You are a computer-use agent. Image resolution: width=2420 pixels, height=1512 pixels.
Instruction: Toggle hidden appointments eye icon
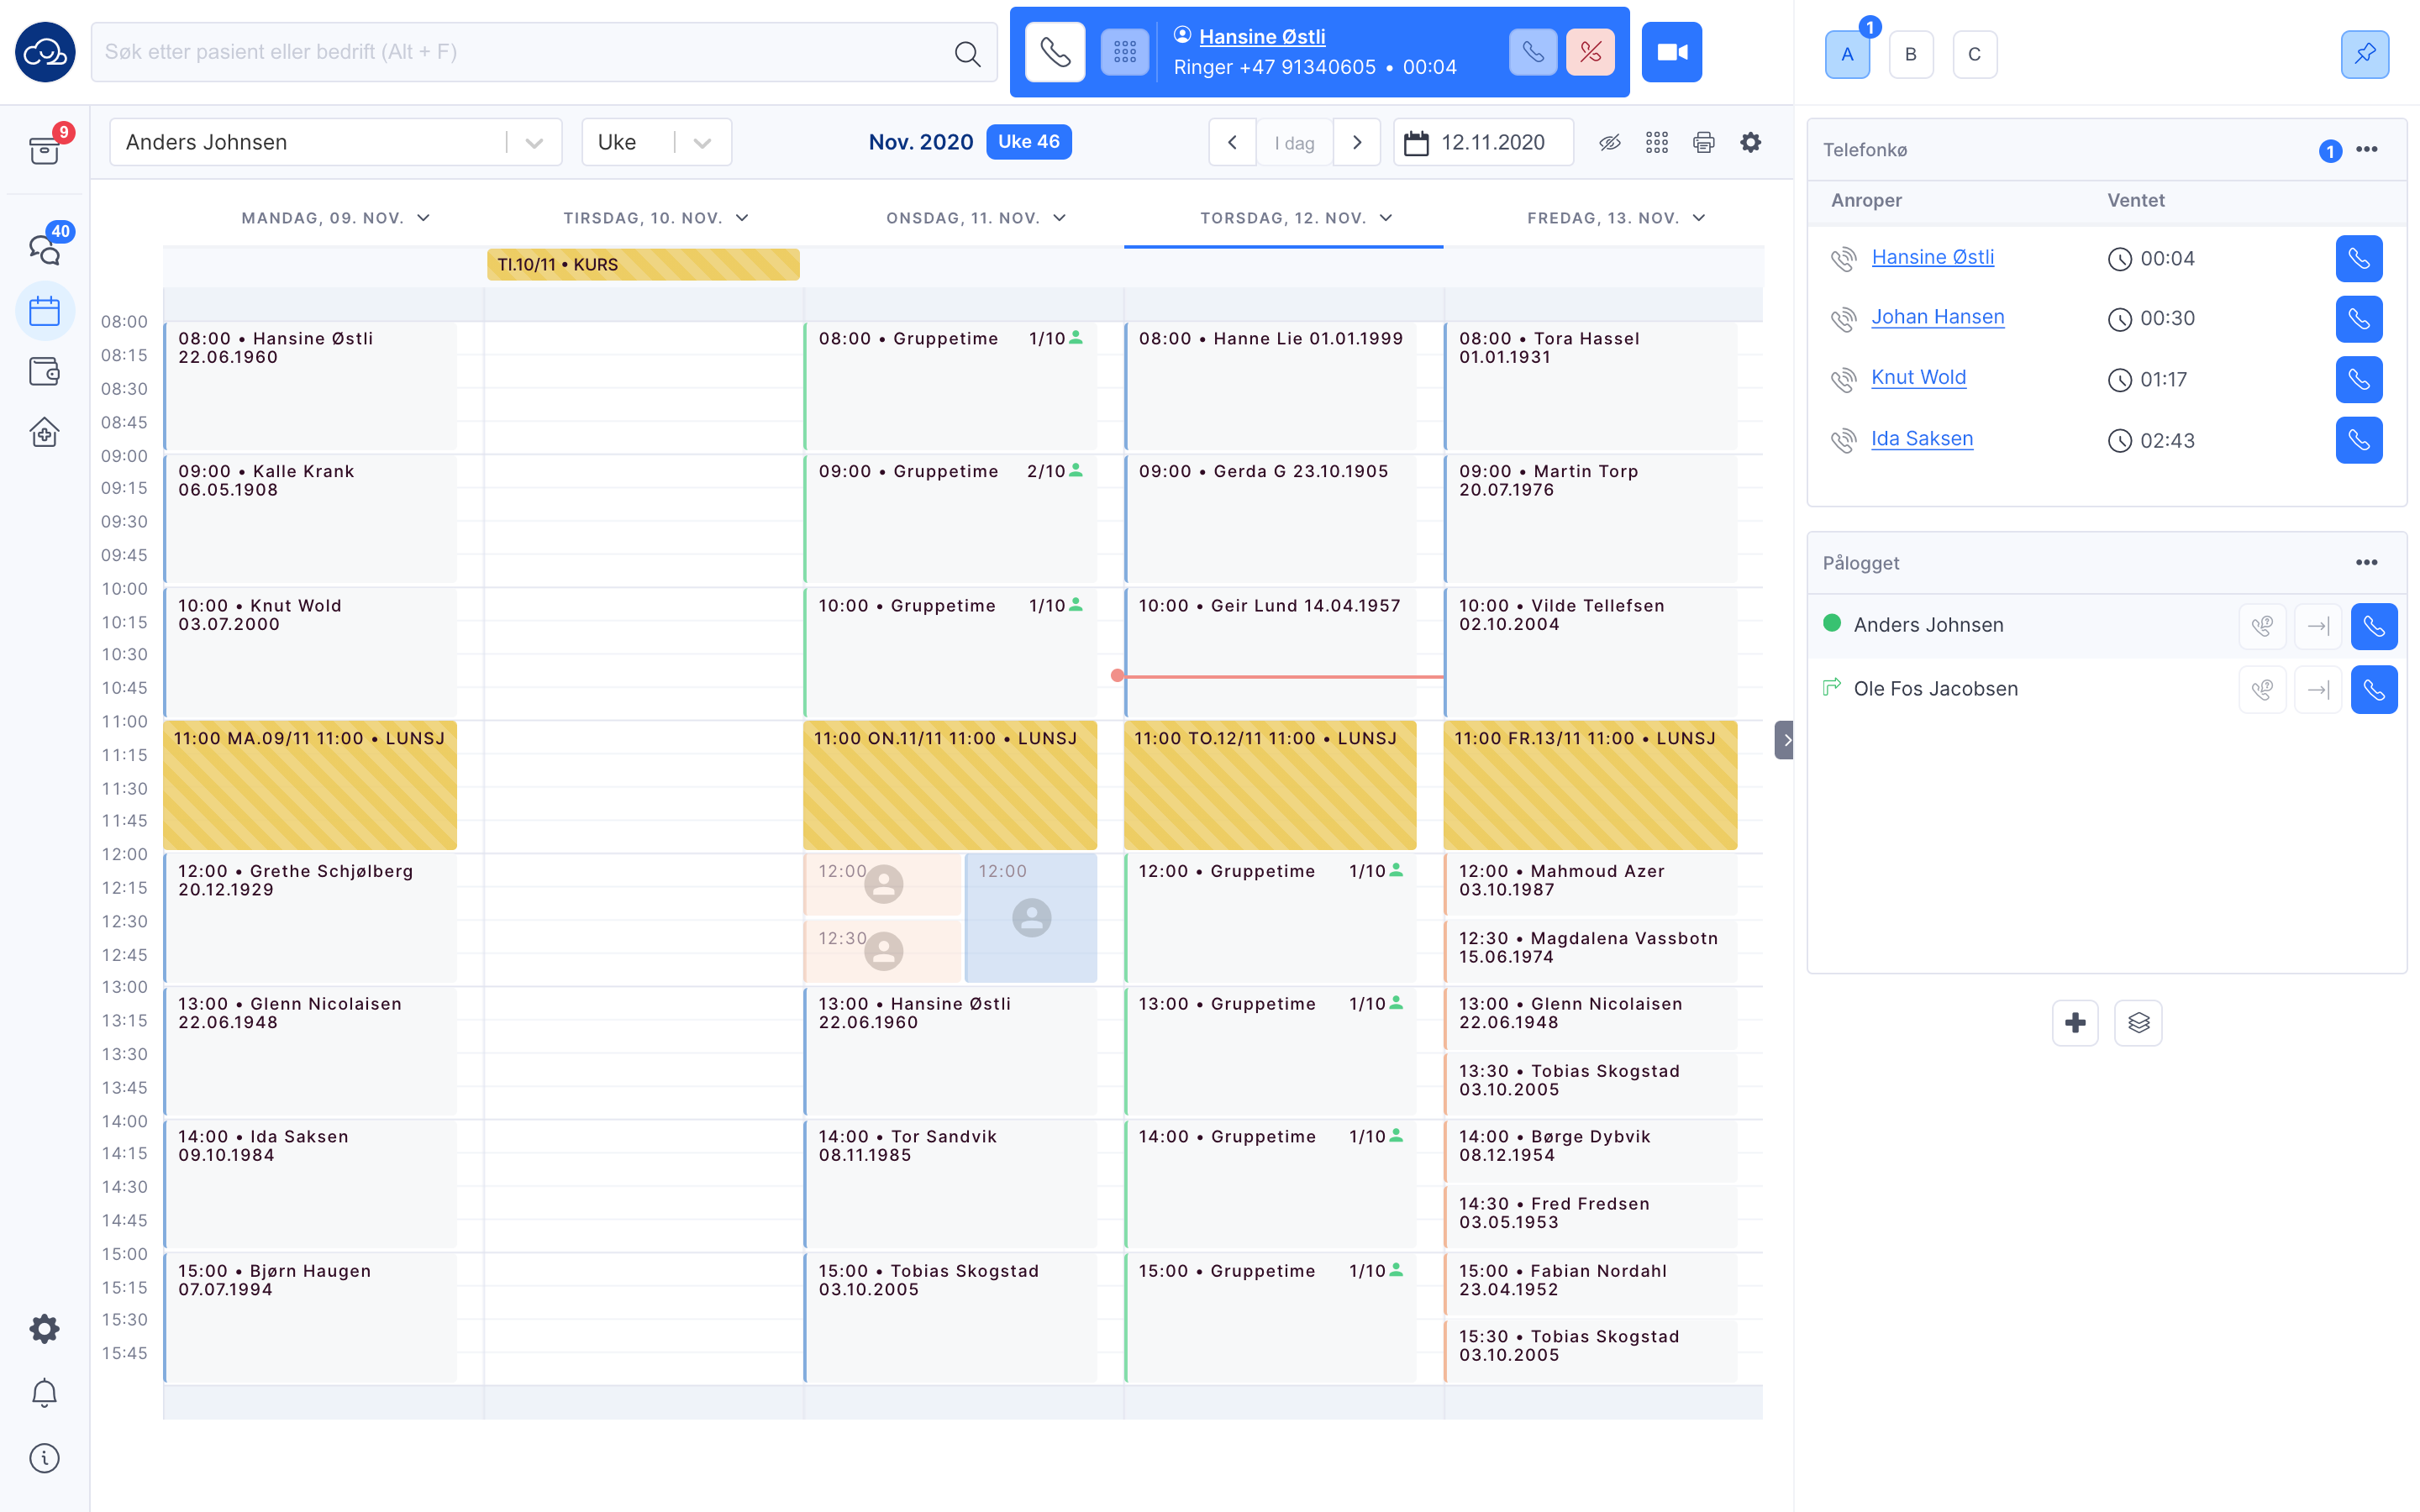(x=1610, y=142)
